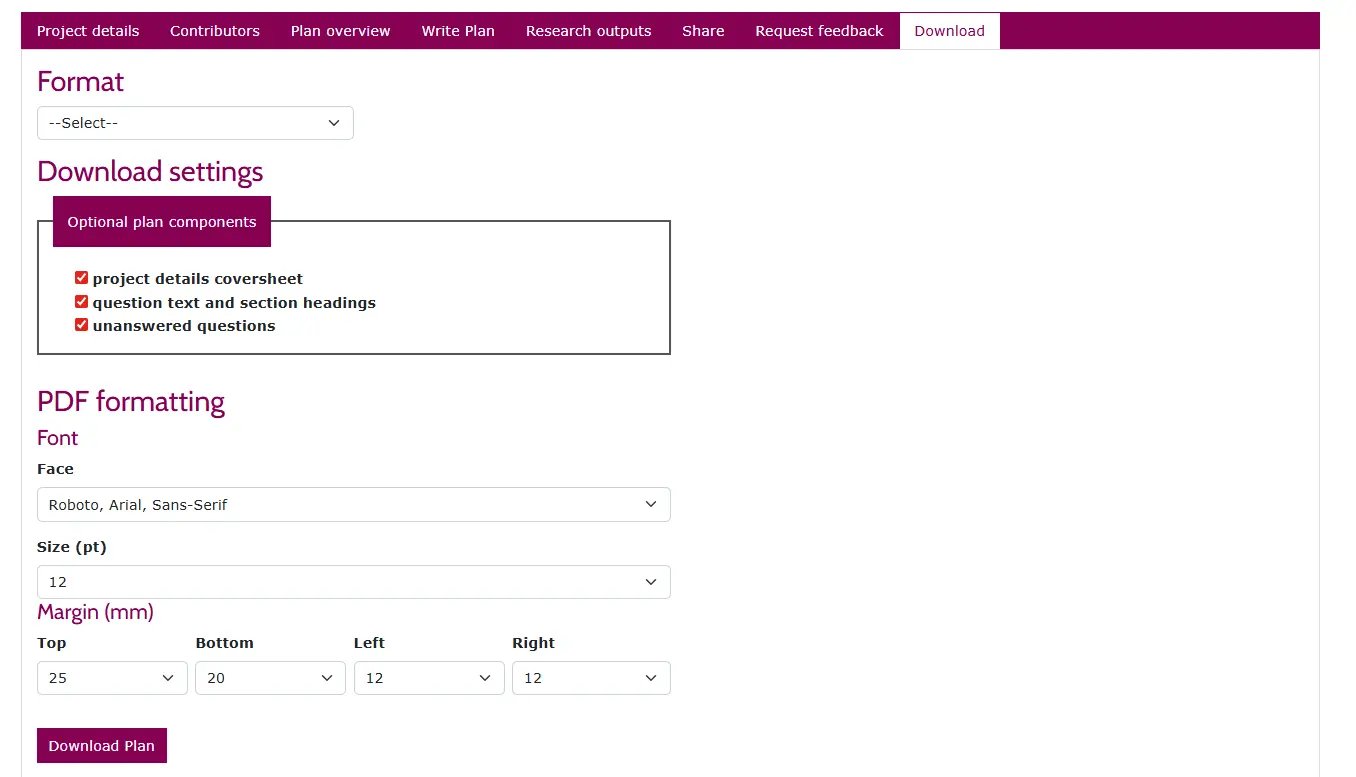Uncheck project details coversheet checkbox
Image resolution: width=1356 pixels, height=777 pixels.
click(x=82, y=278)
